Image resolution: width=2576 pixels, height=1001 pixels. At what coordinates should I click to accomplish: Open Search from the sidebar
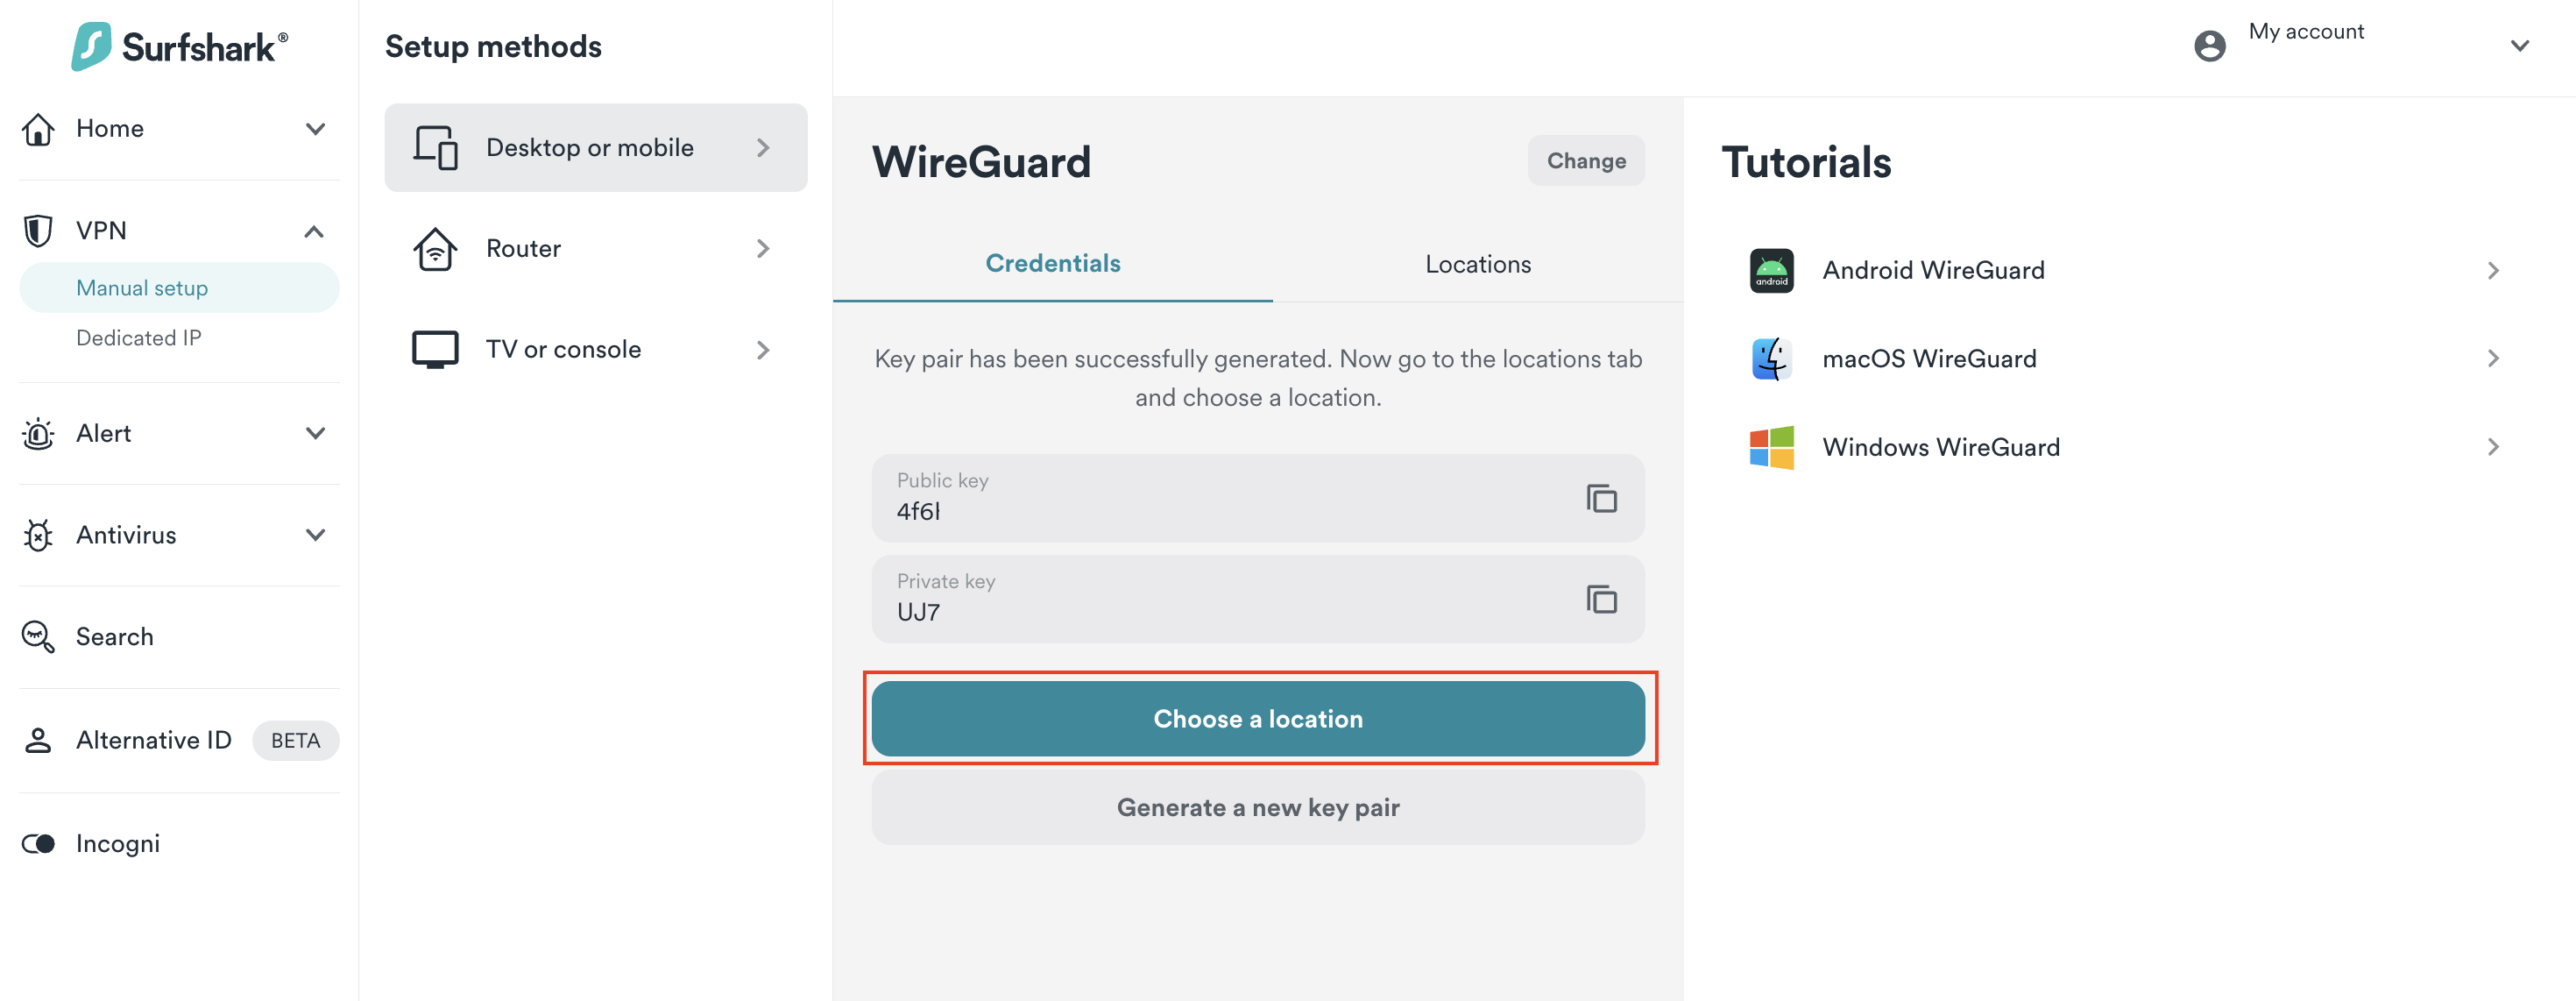click(x=114, y=637)
